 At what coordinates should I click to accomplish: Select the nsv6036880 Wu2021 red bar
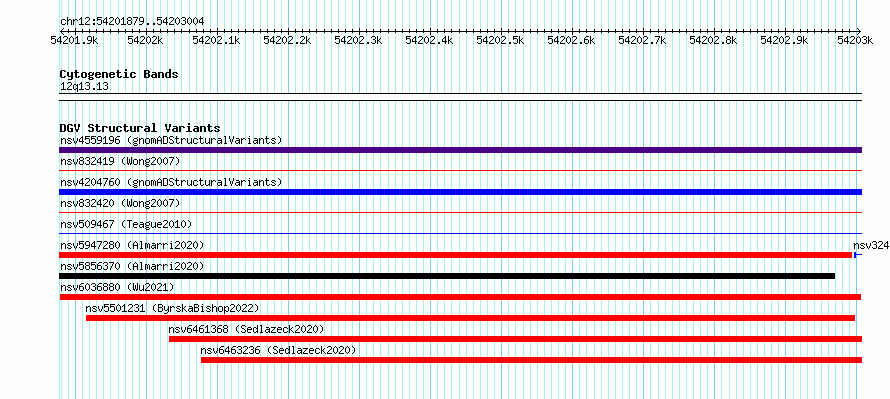(x=460, y=297)
